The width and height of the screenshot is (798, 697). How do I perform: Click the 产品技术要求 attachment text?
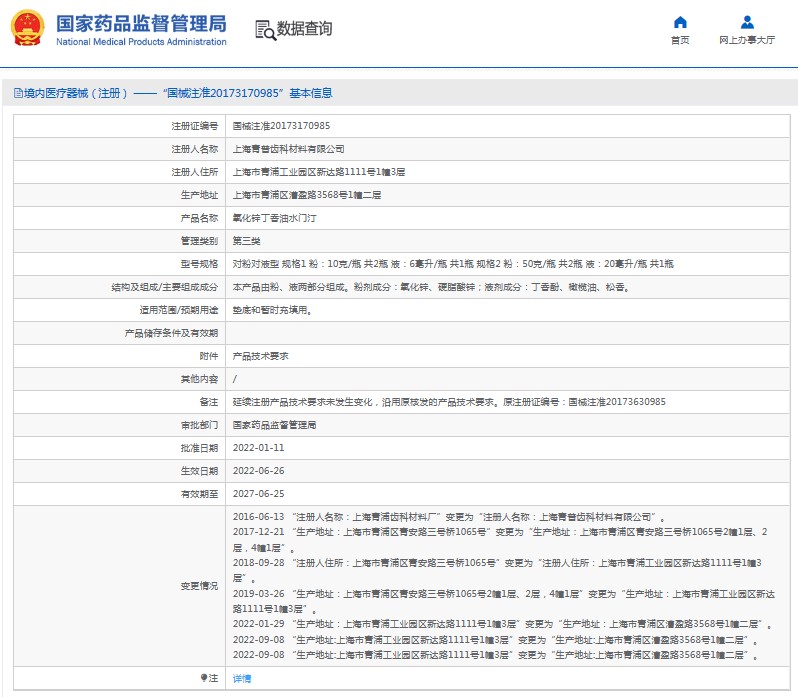click(261, 356)
